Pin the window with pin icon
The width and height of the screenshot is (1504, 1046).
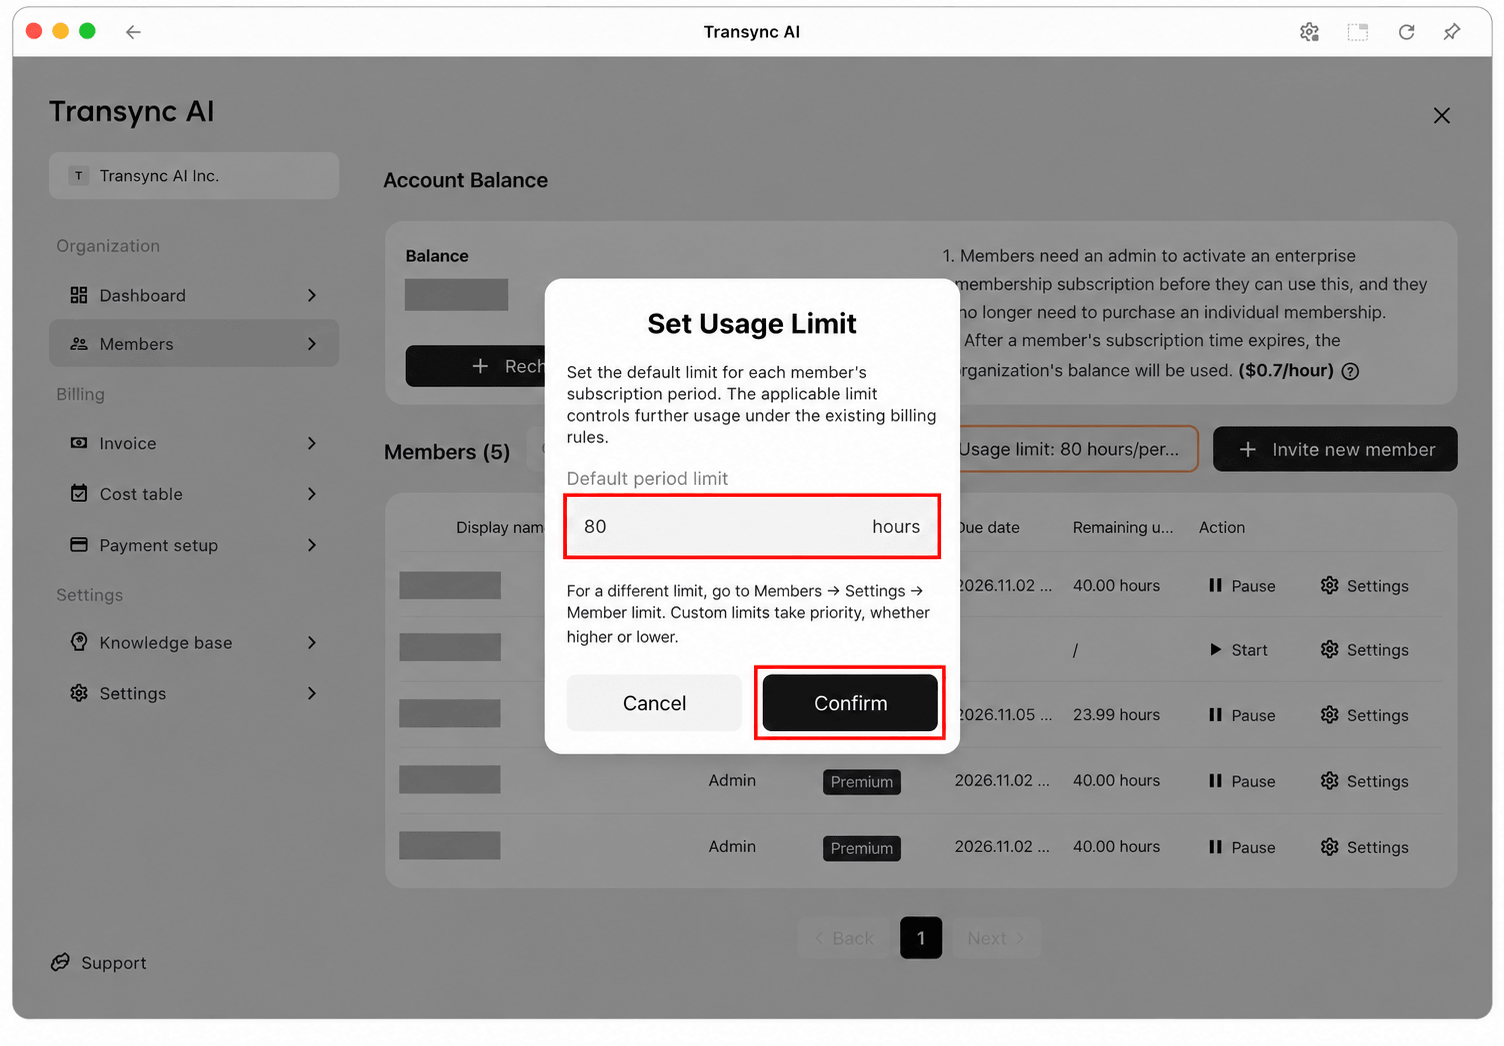1452,32
